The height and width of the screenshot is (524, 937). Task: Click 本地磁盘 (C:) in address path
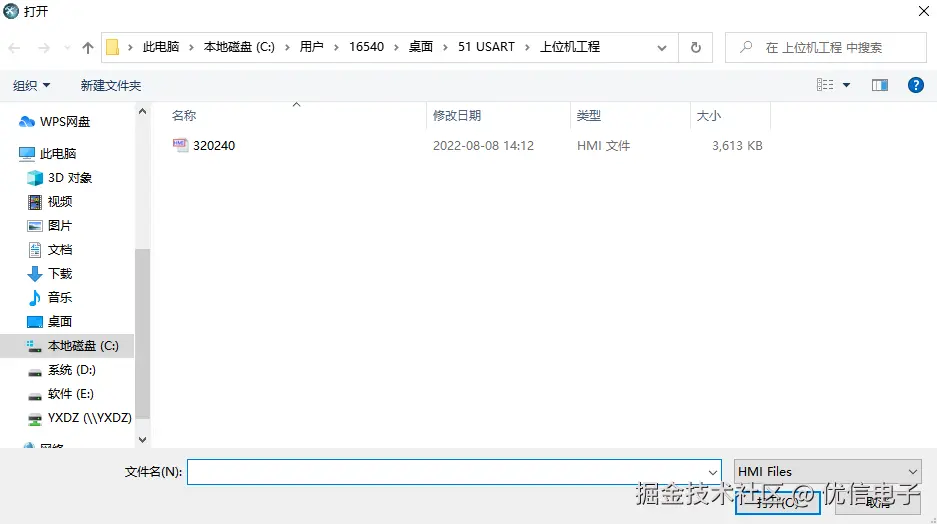click(x=239, y=47)
